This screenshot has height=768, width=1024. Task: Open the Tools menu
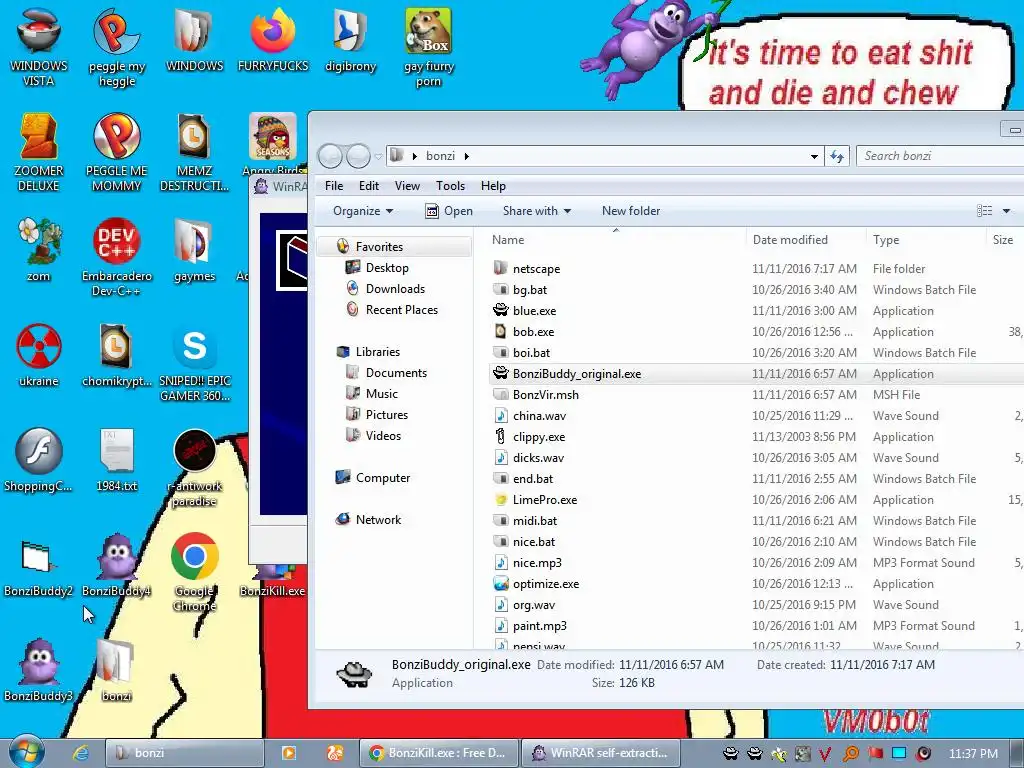coord(451,186)
